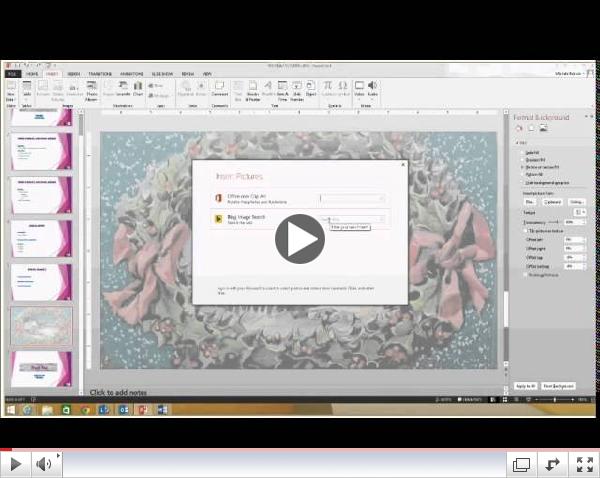Image resolution: width=600 pixels, height=478 pixels.
Task: Mute the video using the speaker icon
Action: coord(44,464)
